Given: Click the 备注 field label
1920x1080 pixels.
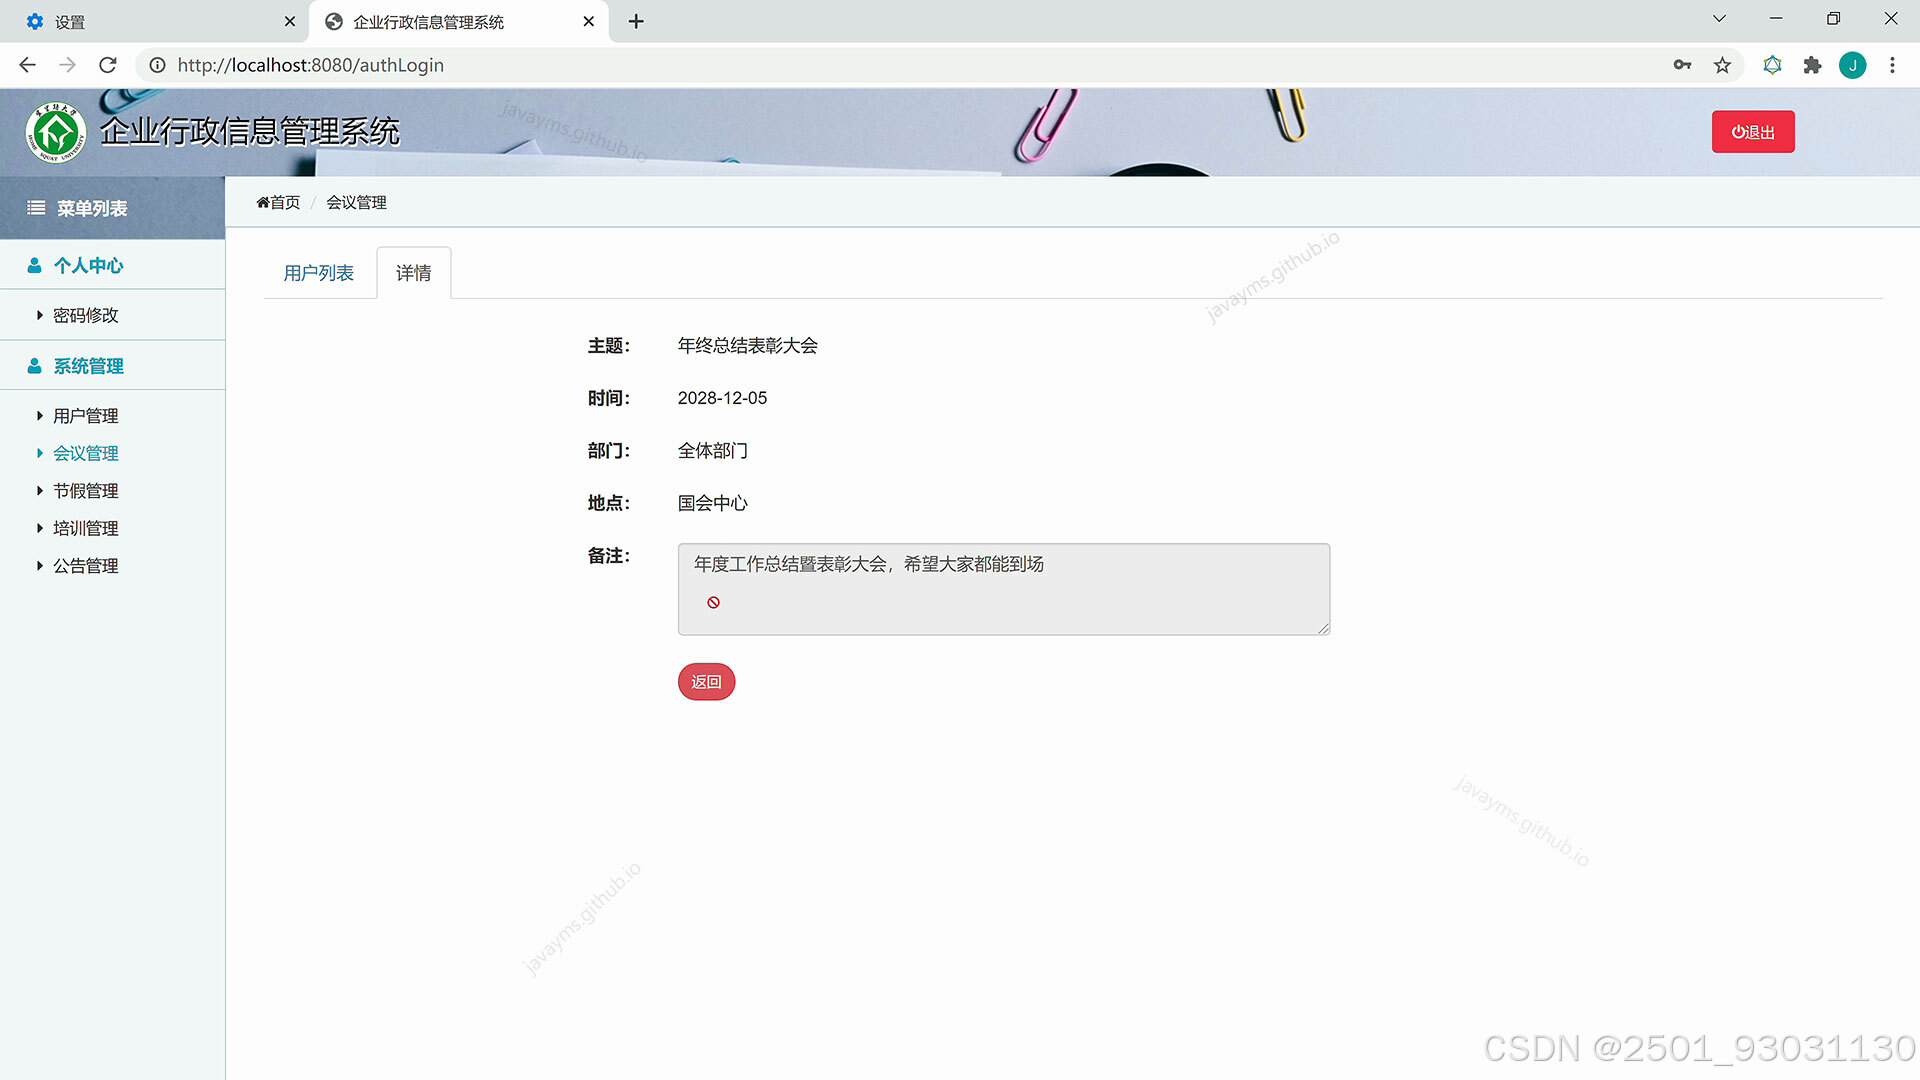Looking at the screenshot, I should click(608, 556).
